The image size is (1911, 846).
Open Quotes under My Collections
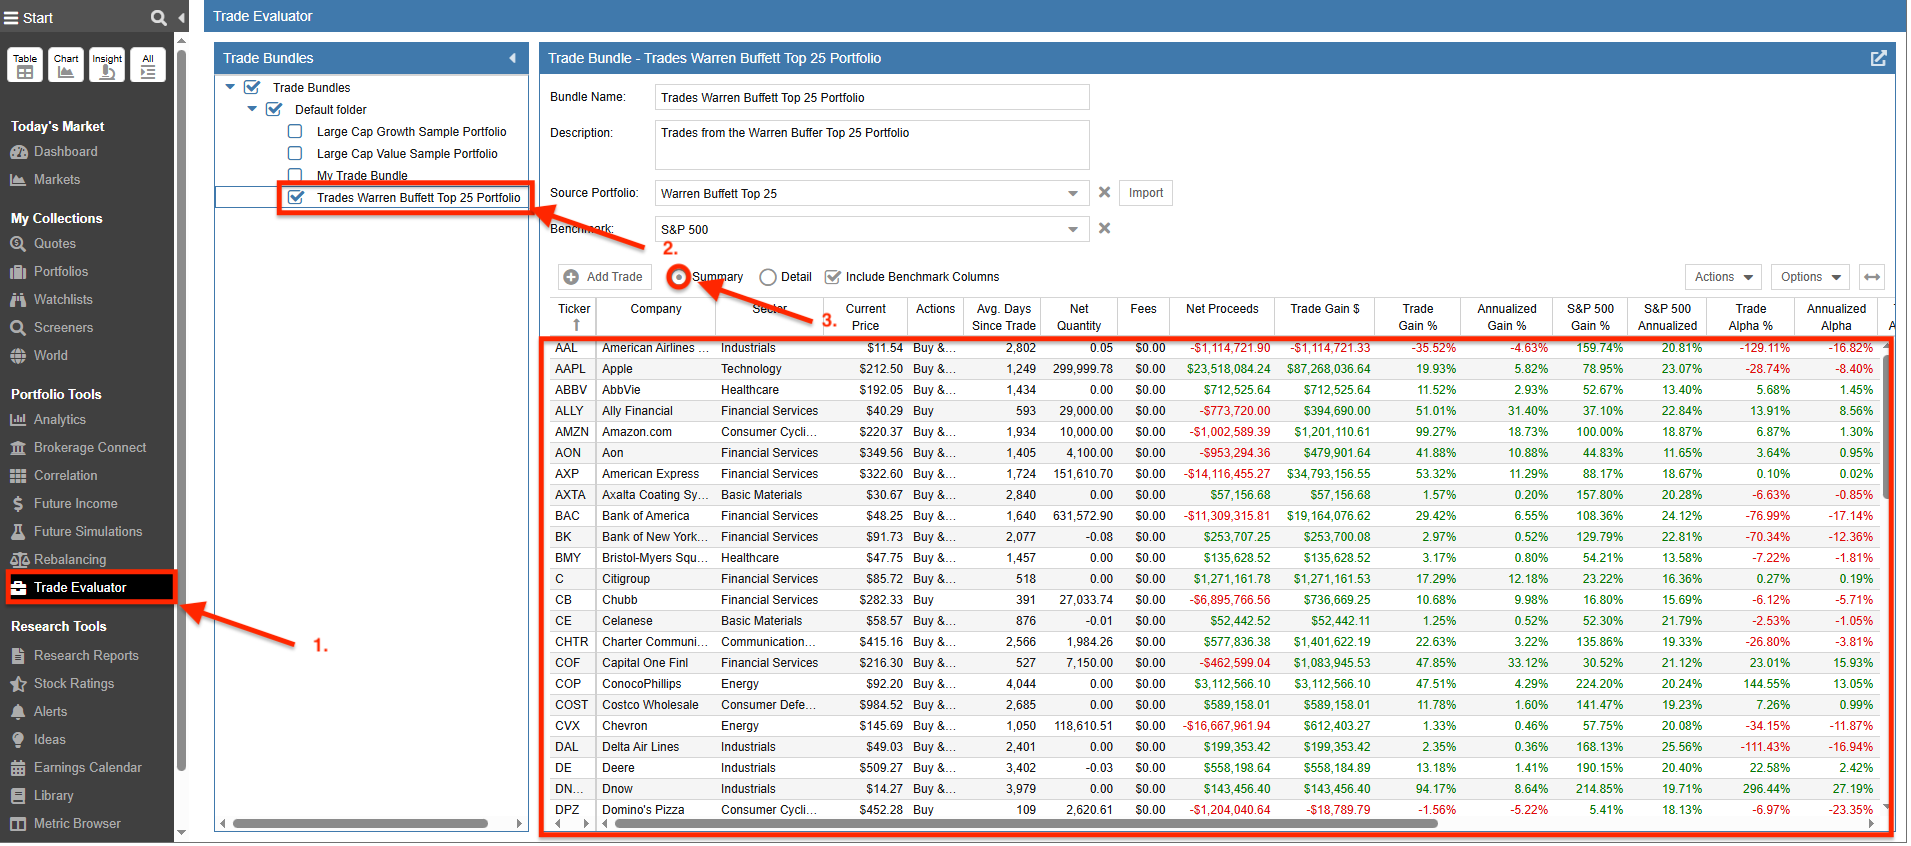point(54,244)
